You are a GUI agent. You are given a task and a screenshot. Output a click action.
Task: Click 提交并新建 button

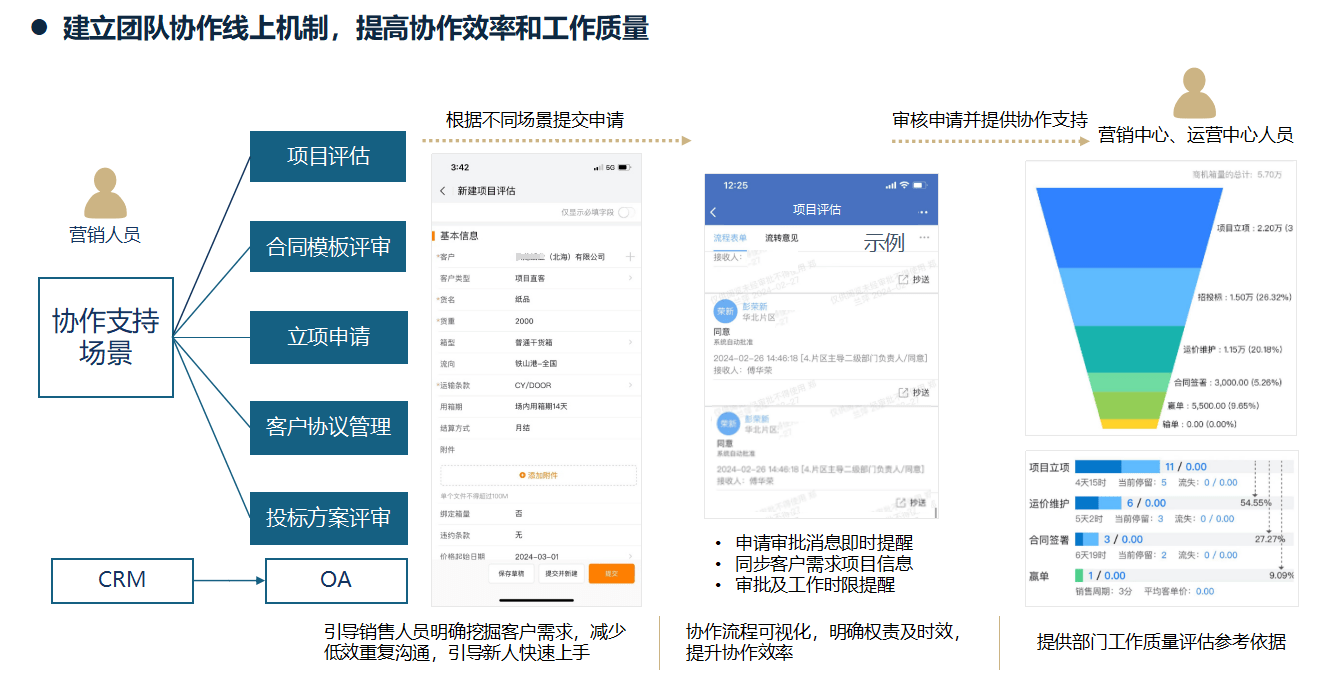(560, 574)
